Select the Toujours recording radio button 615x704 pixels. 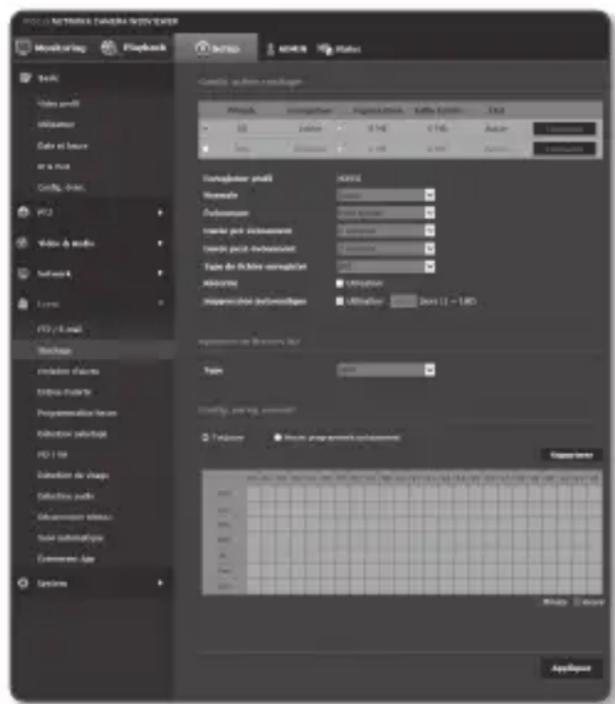tap(205, 437)
